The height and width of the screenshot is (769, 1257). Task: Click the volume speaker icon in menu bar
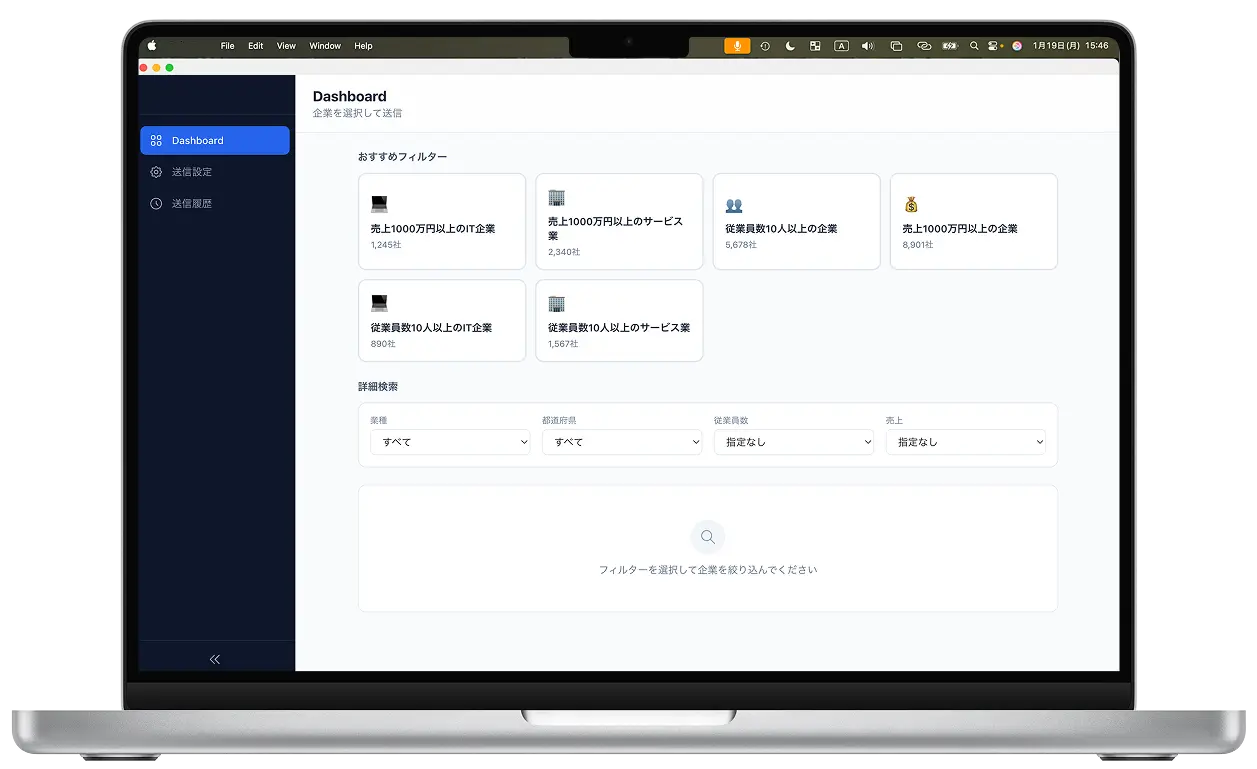click(x=867, y=46)
